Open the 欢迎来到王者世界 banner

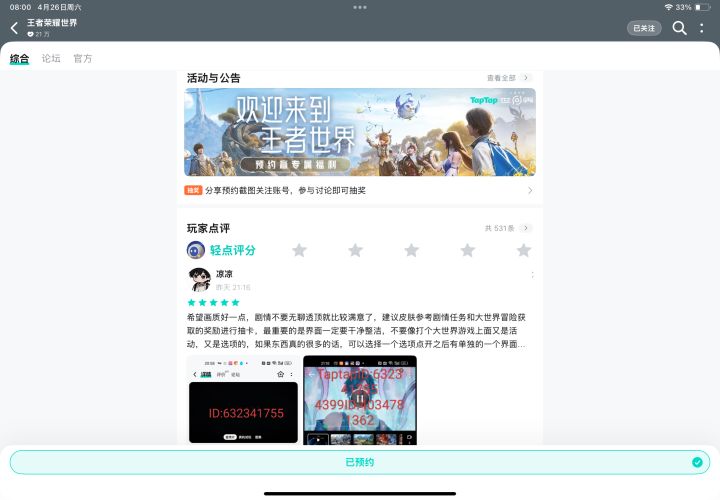[360, 132]
